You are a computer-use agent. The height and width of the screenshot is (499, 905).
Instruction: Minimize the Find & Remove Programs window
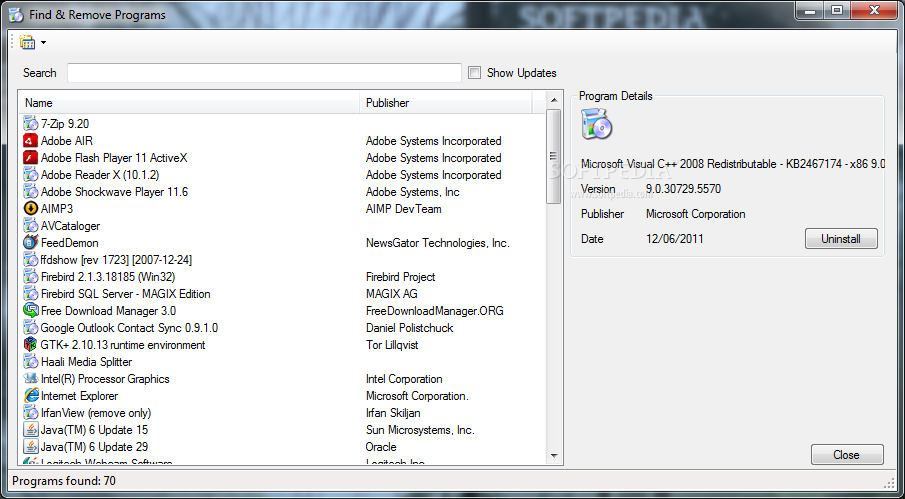pos(812,10)
